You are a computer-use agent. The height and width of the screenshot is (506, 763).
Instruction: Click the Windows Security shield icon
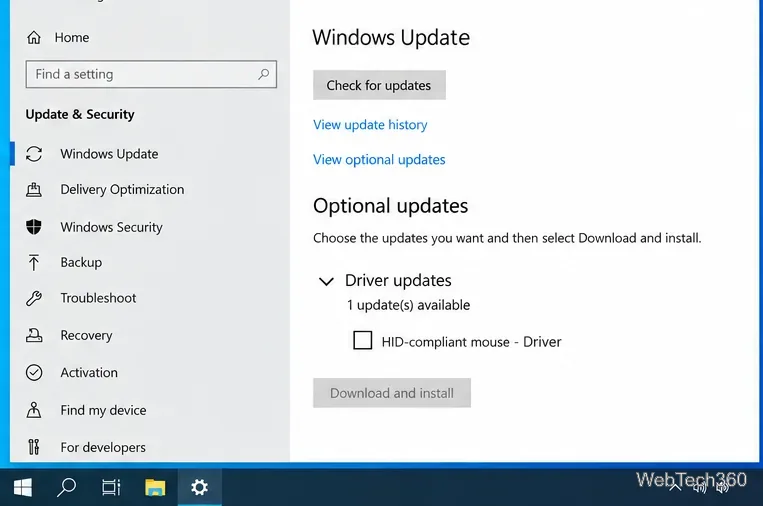(x=34, y=227)
